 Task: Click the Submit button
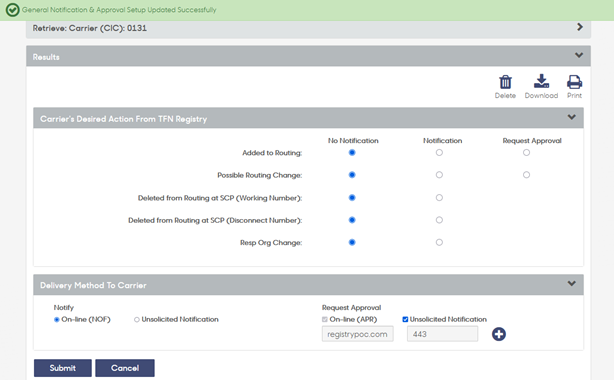click(63, 368)
